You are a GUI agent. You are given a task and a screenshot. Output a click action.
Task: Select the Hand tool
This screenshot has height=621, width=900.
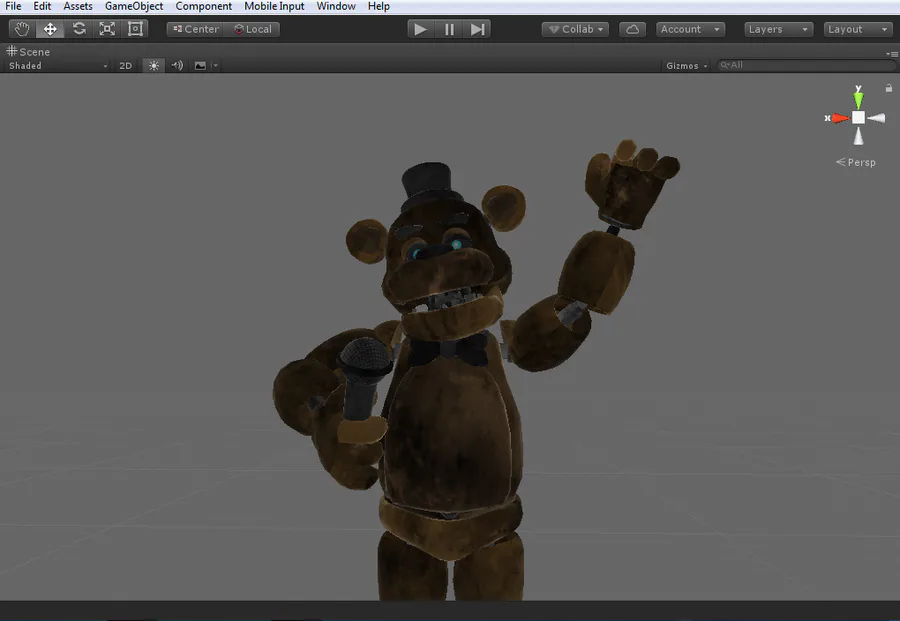pyautogui.click(x=22, y=29)
